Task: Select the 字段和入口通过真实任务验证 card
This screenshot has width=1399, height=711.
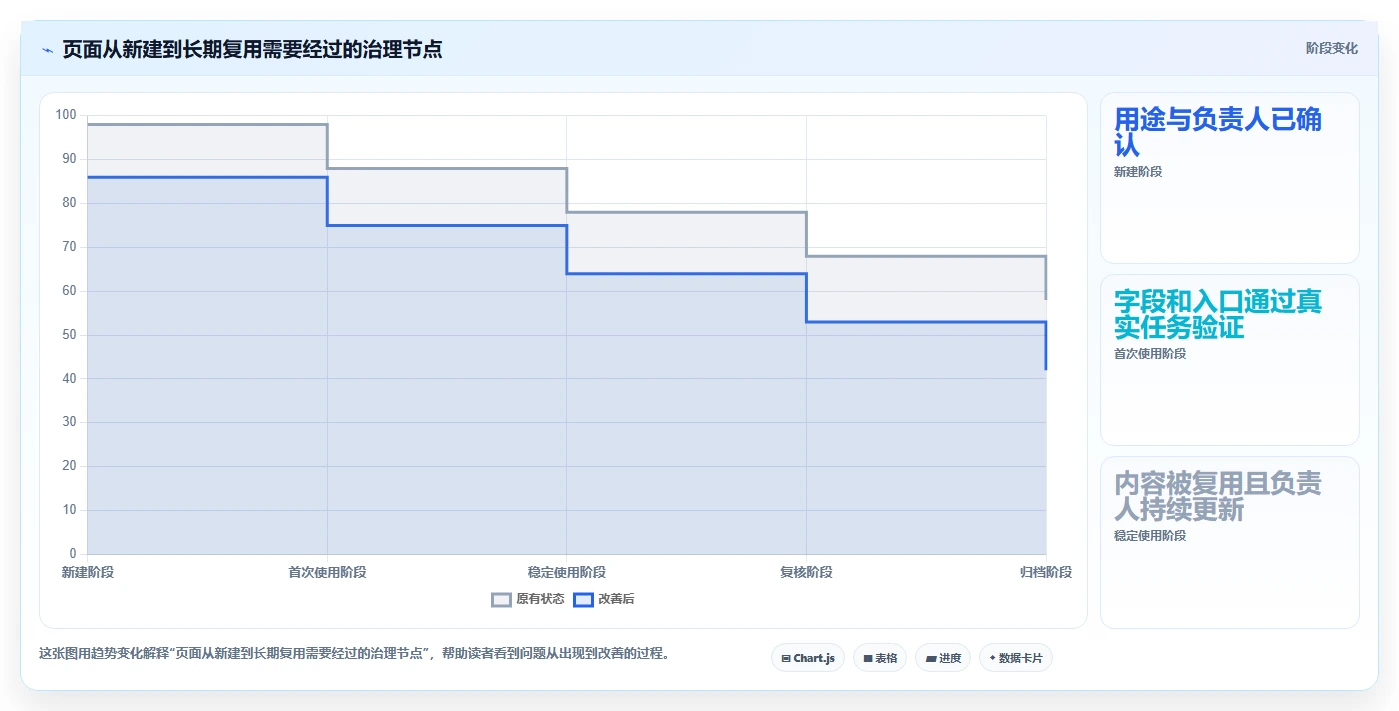Action: (x=1230, y=360)
